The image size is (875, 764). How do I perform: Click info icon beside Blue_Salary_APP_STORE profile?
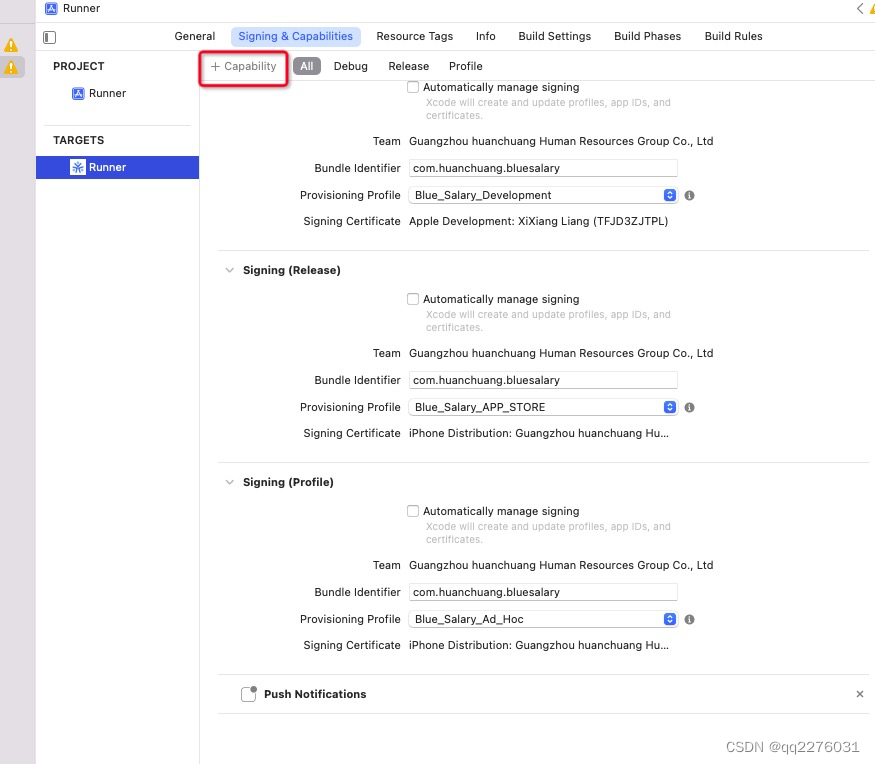(689, 407)
